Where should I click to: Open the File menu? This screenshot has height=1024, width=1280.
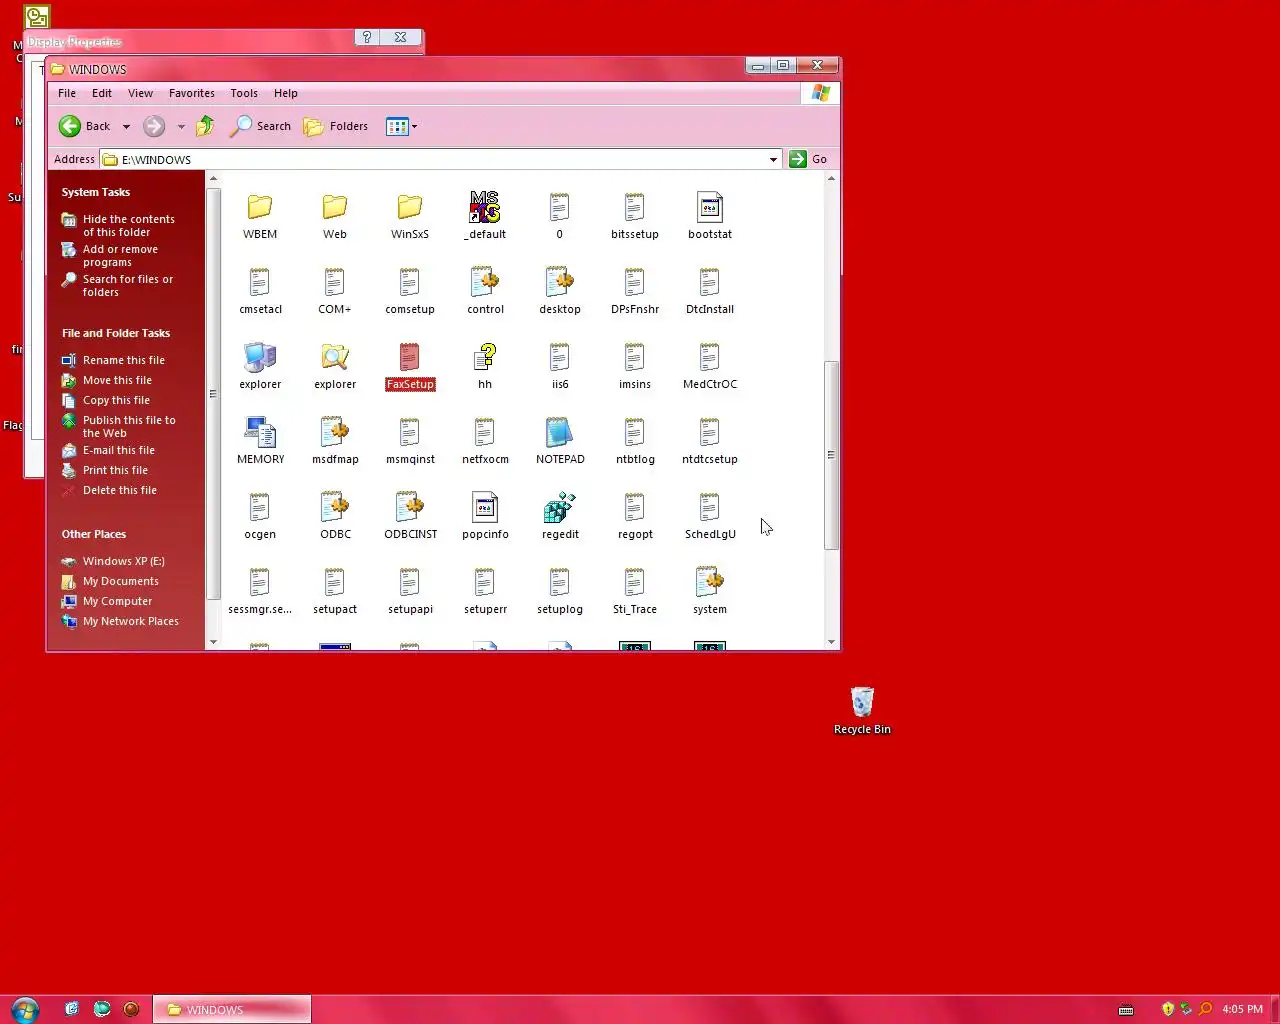tap(67, 93)
